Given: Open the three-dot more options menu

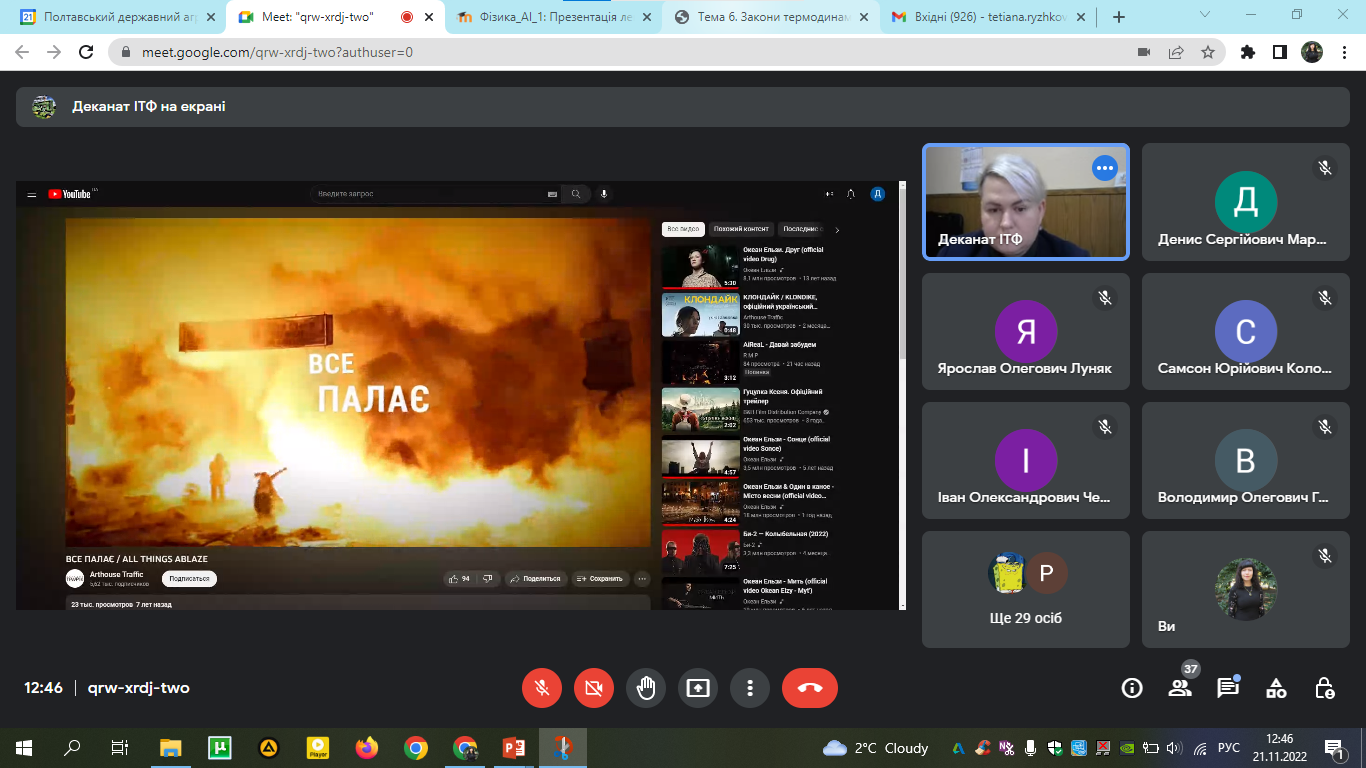Looking at the screenshot, I should [x=750, y=688].
